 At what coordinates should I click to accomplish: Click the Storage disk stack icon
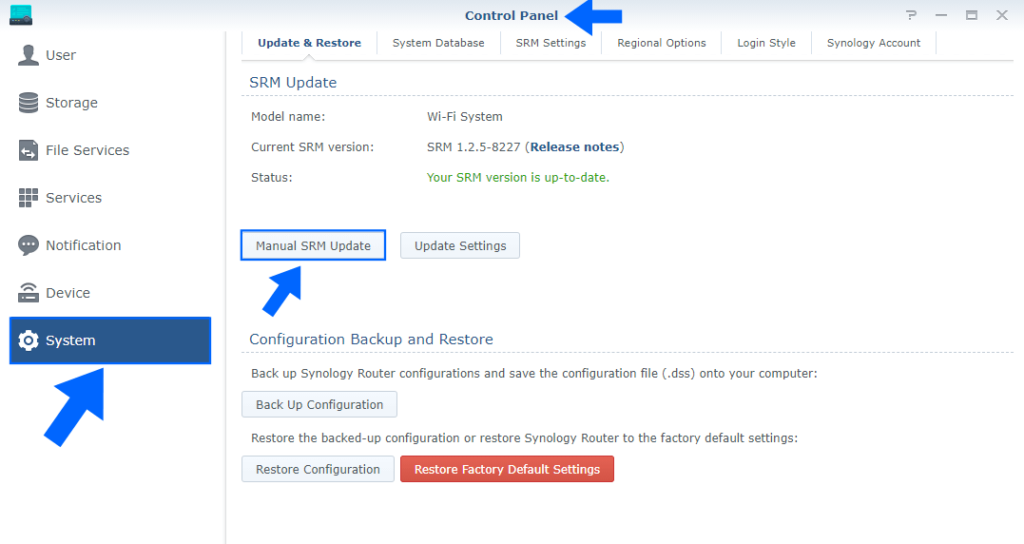(28, 103)
